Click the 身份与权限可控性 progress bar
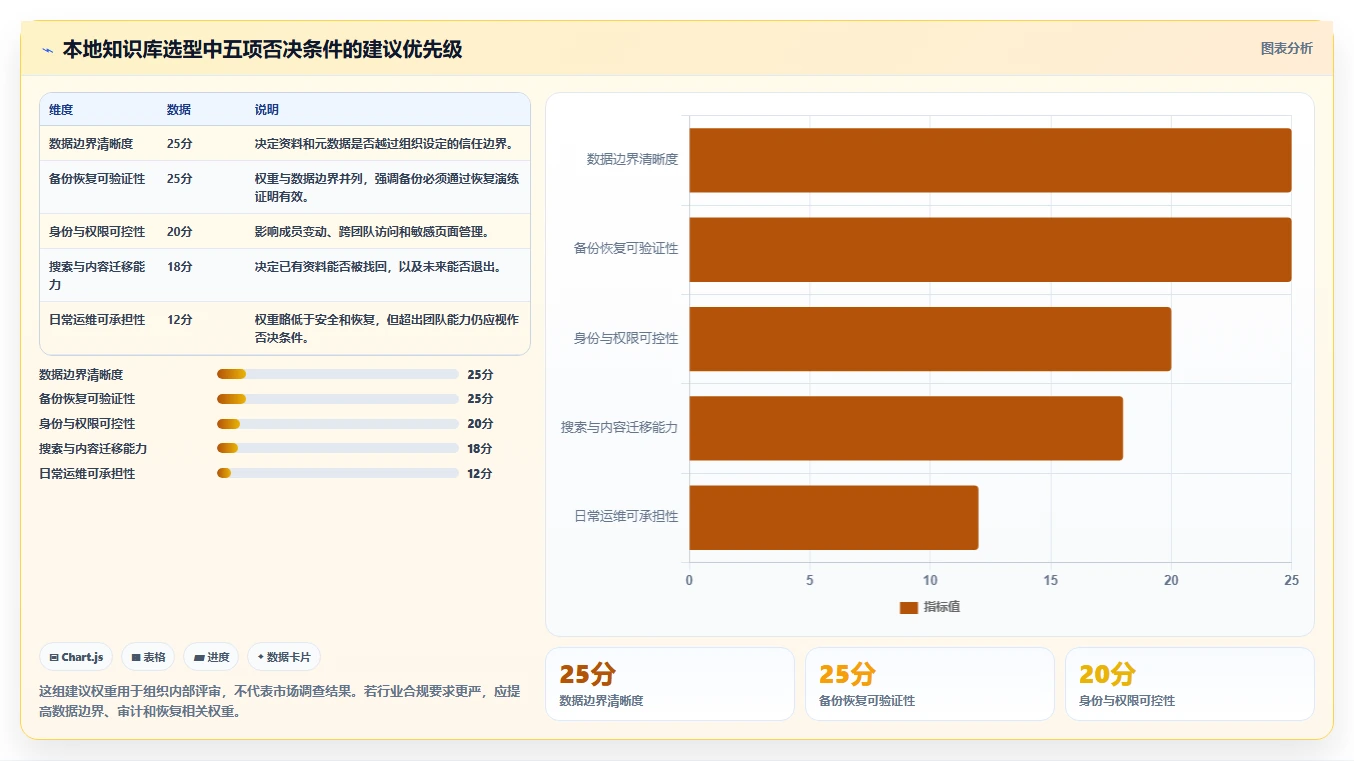This screenshot has height=761, width=1354. (x=337, y=424)
